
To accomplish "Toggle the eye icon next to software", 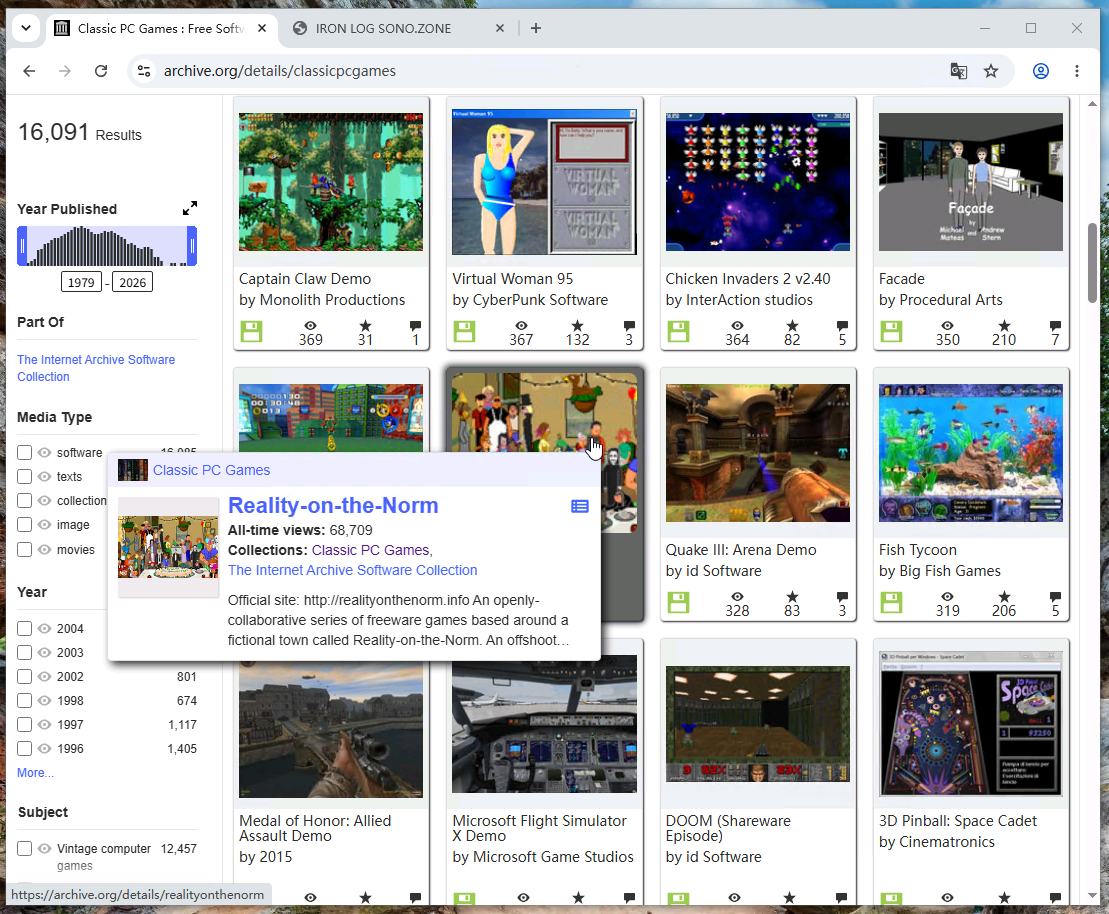I will tap(45, 453).
